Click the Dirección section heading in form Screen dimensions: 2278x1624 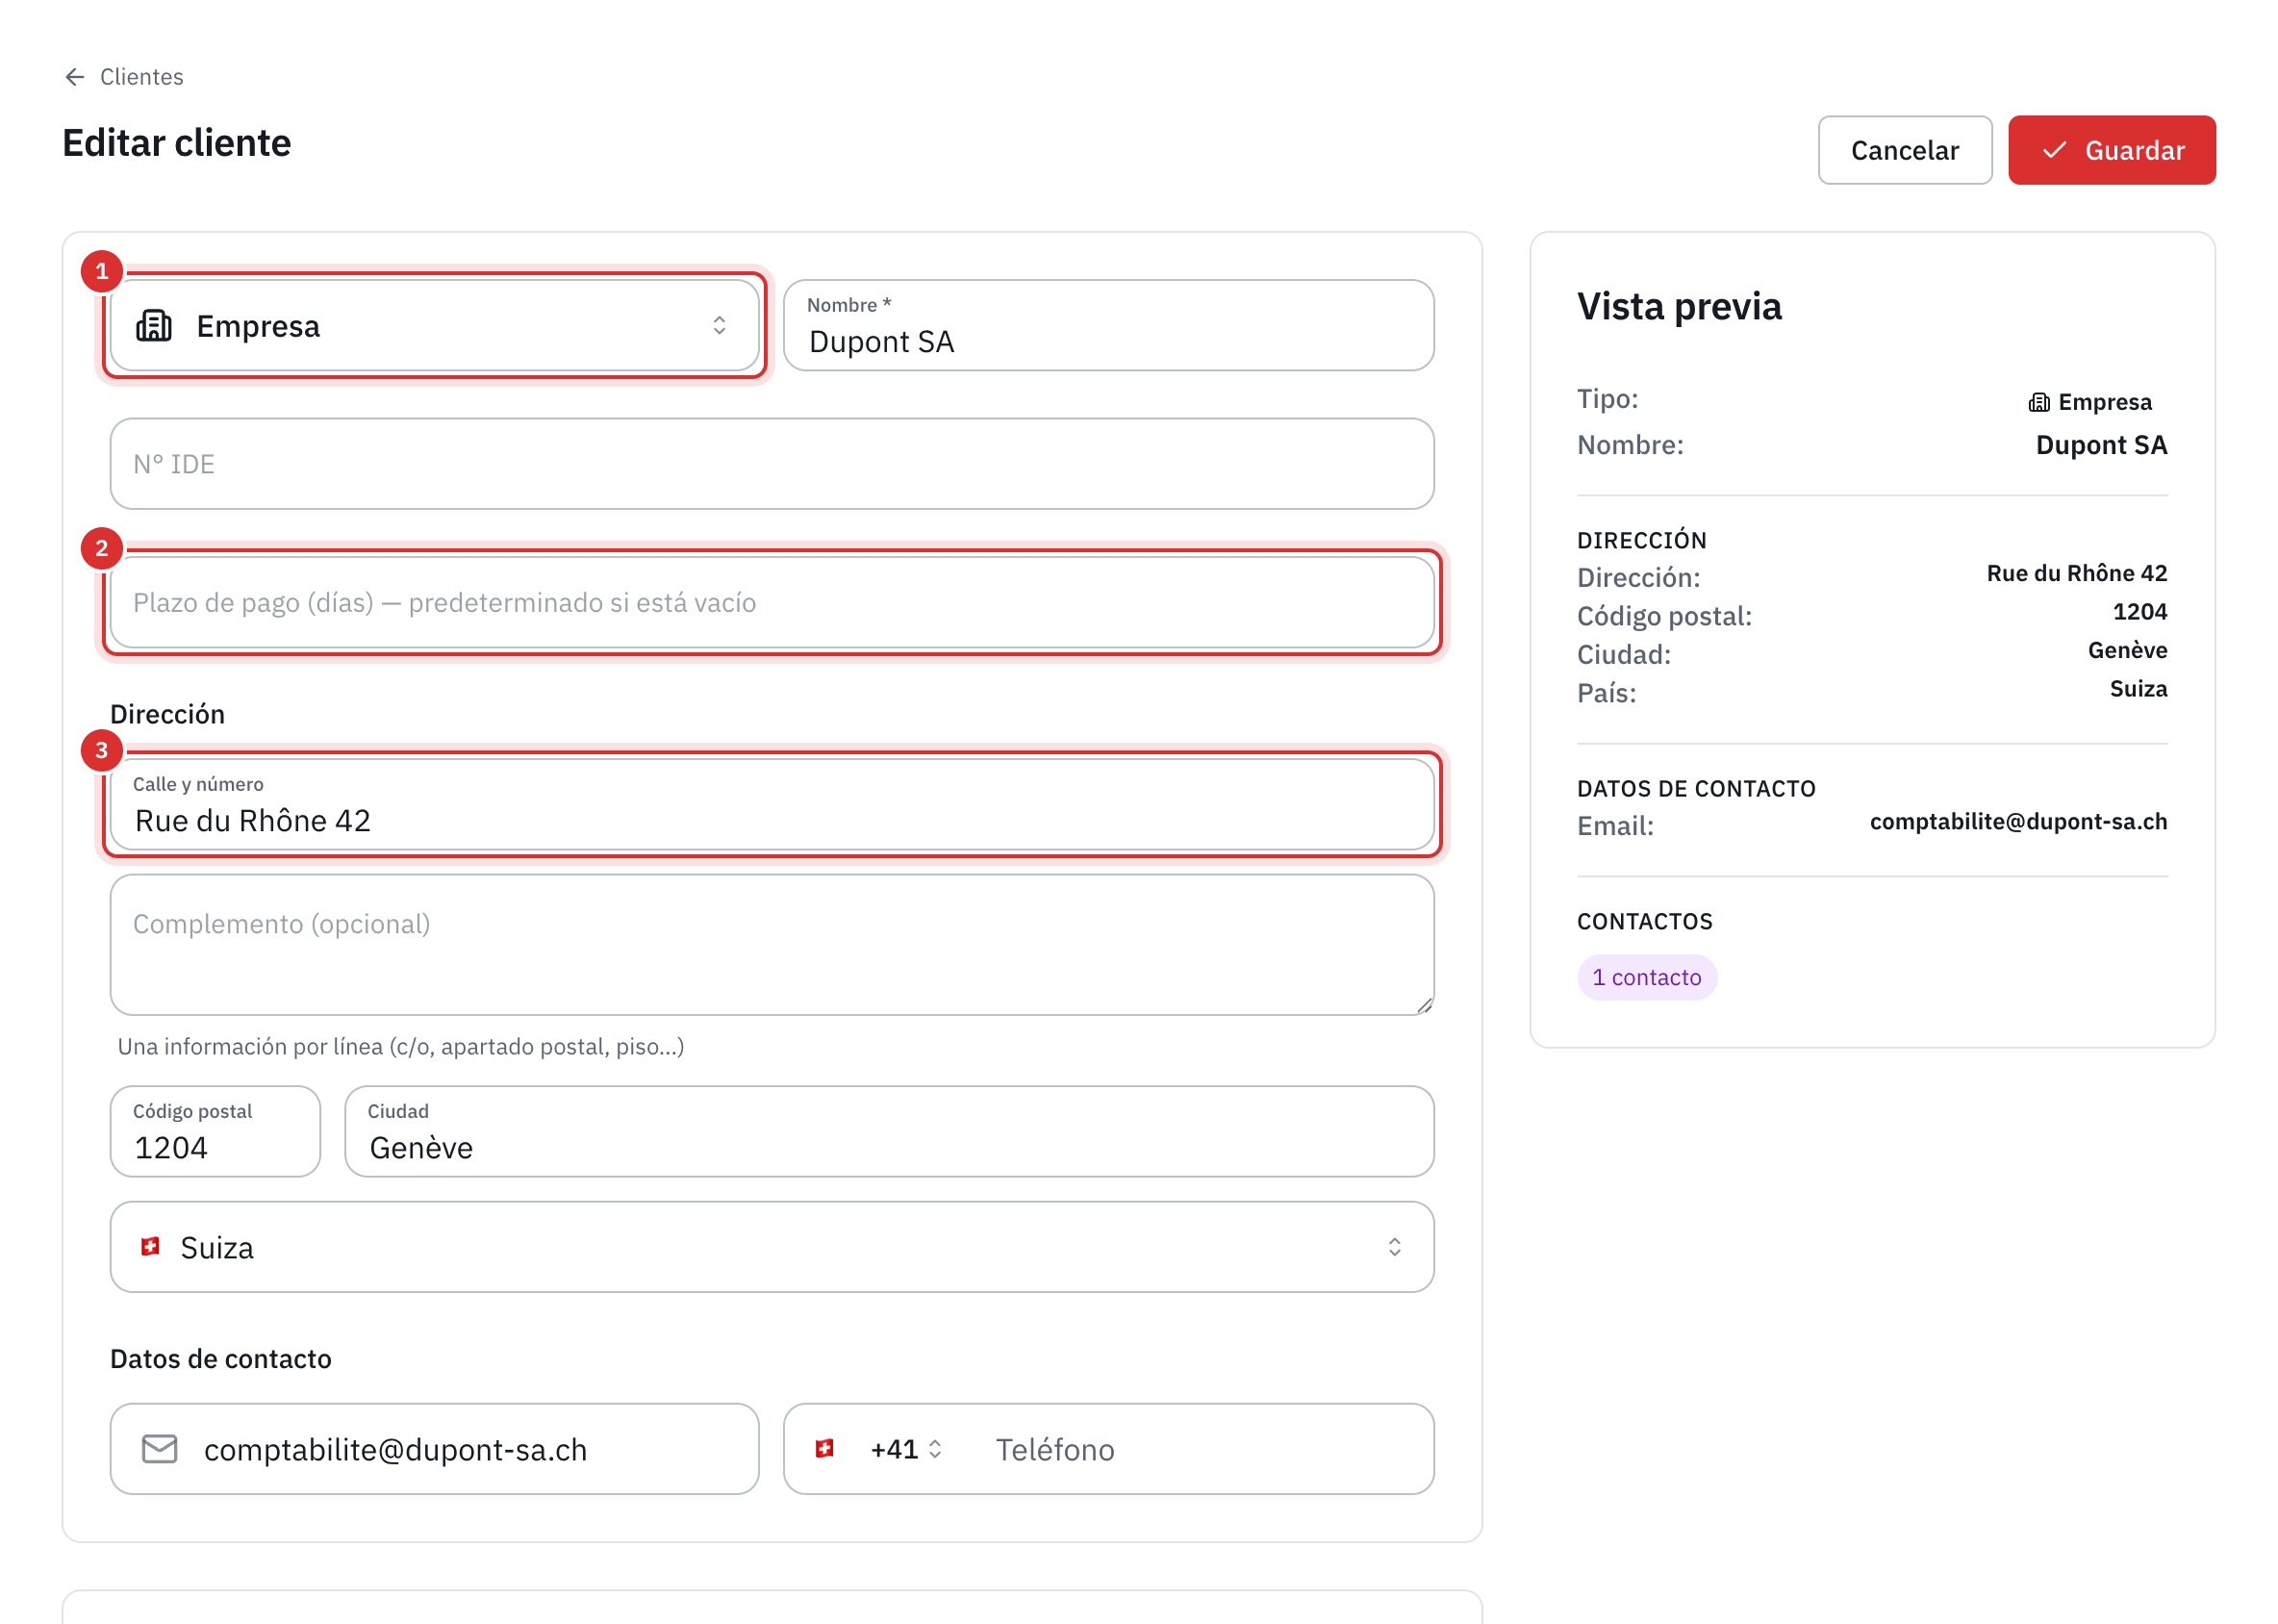click(x=167, y=715)
